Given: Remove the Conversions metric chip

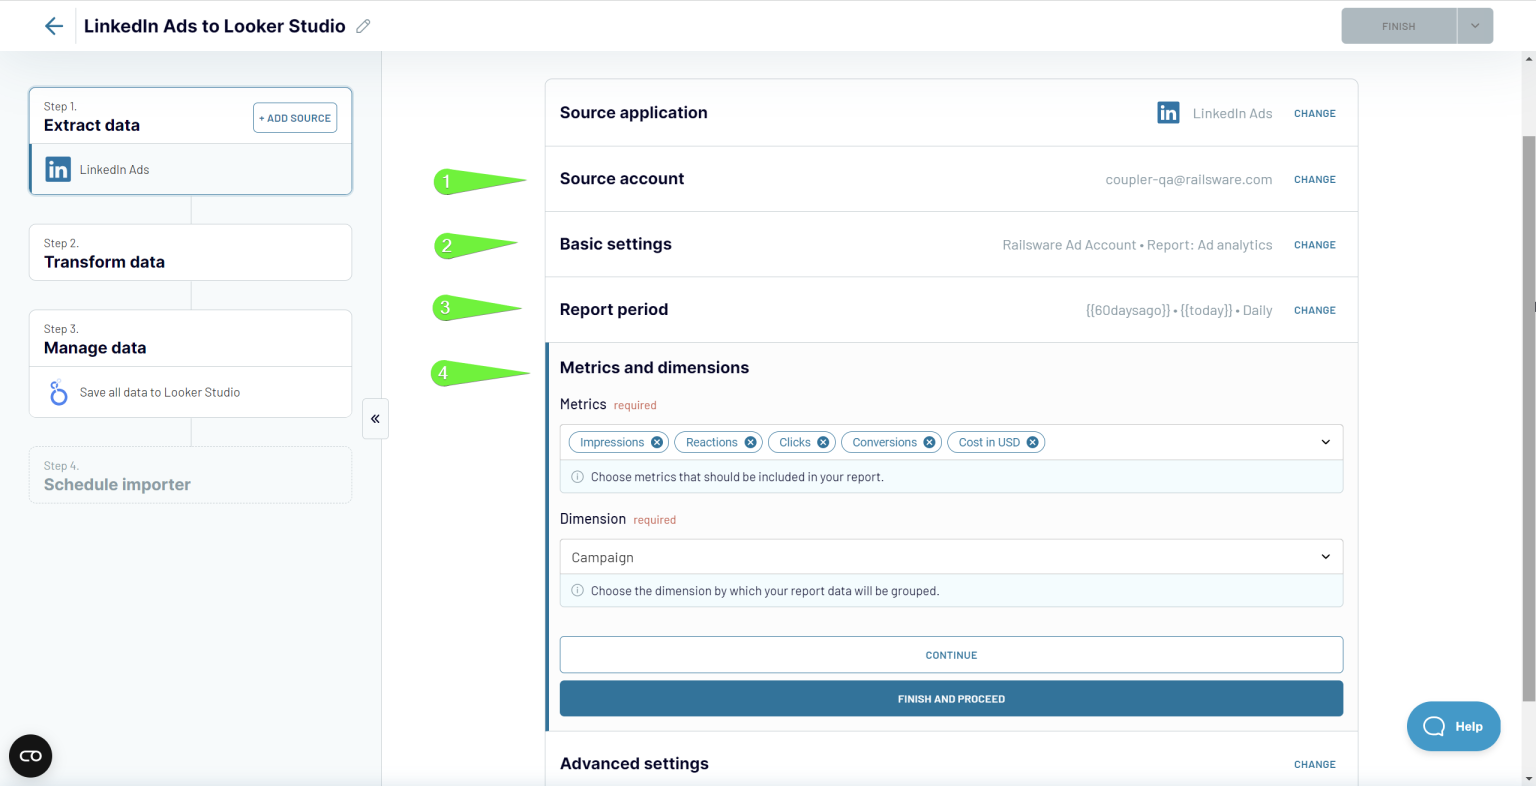Looking at the screenshot, I should pyautogui.click(x=929, y=441).
